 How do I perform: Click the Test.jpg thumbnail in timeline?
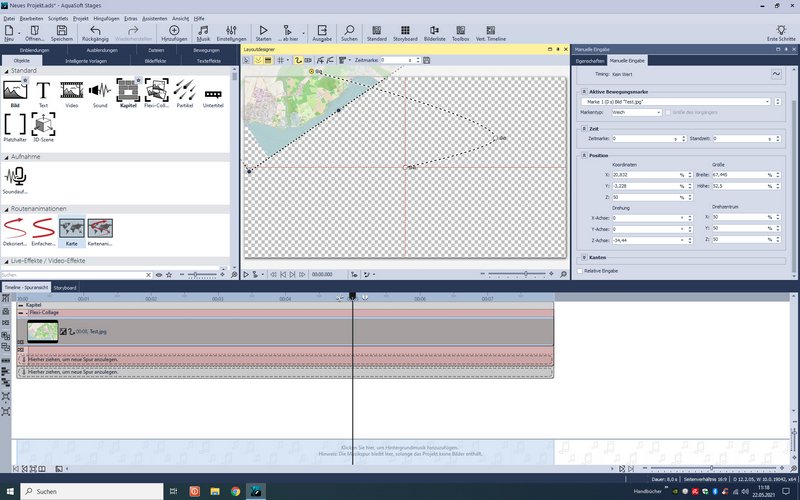42,331
